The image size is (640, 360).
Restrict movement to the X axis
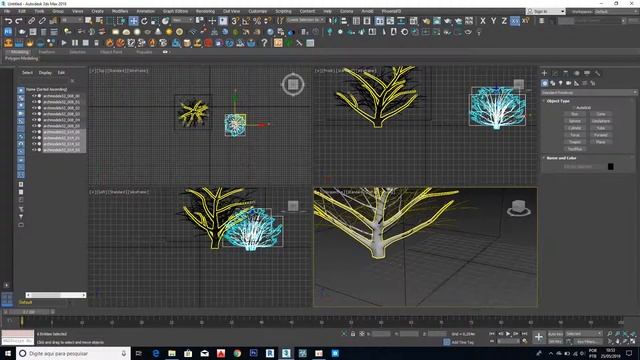point(483,21)
